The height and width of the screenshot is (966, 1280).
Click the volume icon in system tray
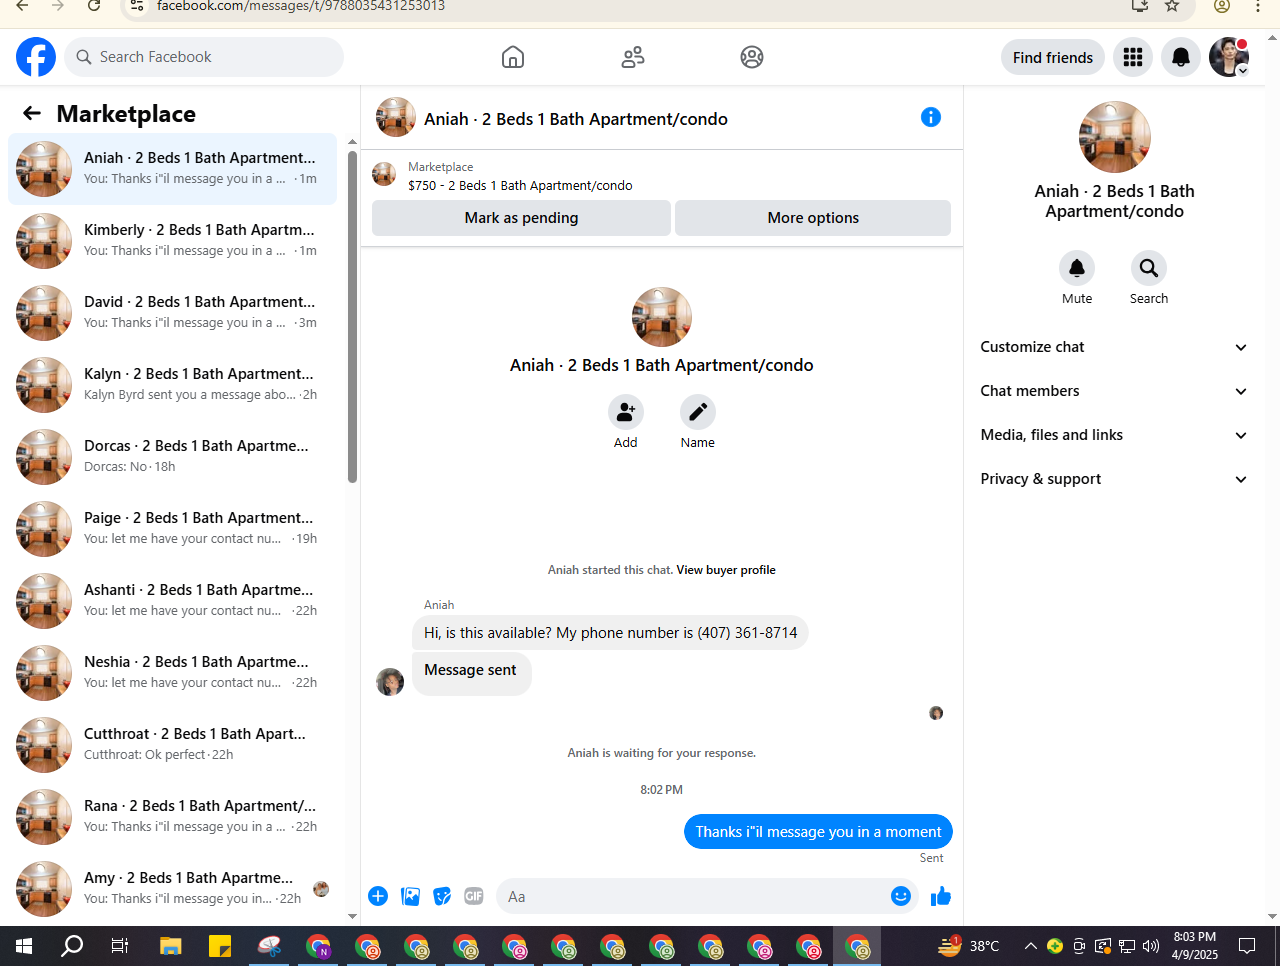pos(1151,946)
